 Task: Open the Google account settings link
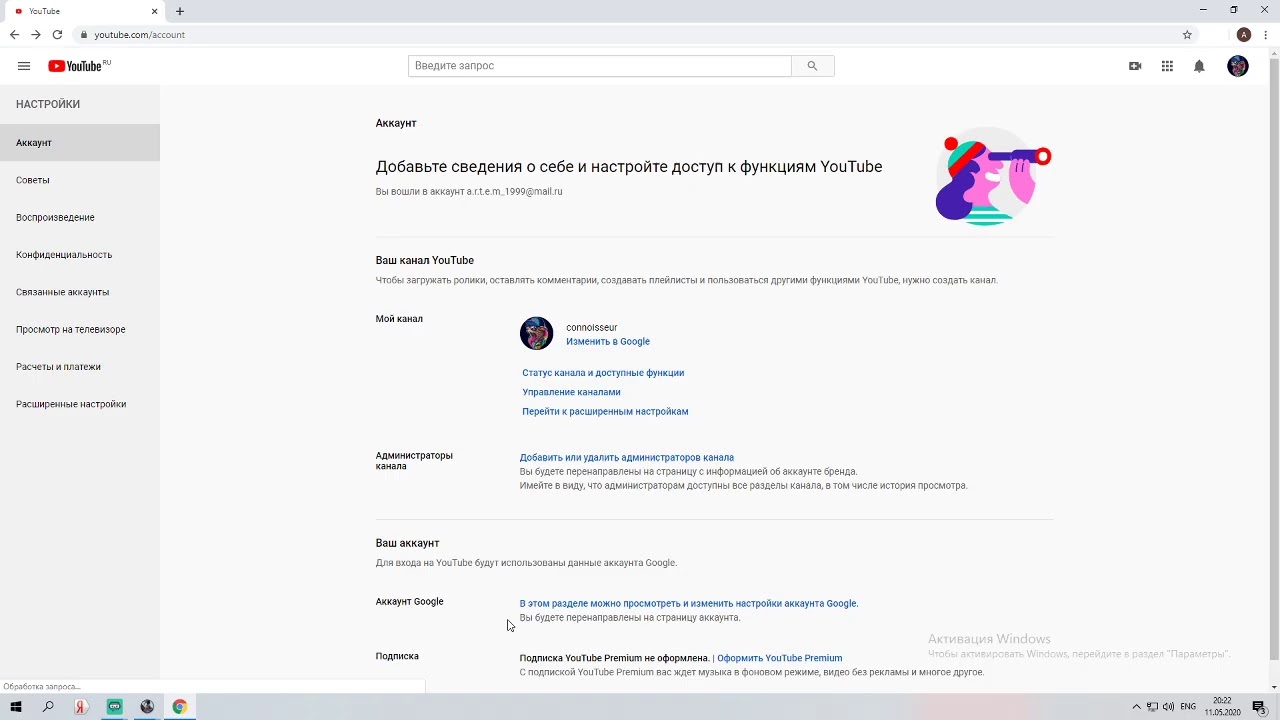click(x=689, y=603)
